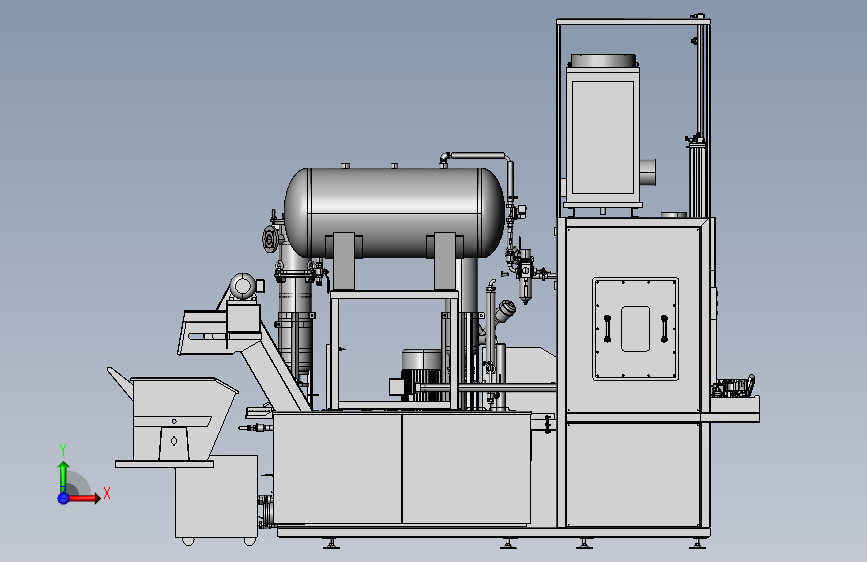Select the top horizontal frame bar
867x562 pixels.
(633, 22)
